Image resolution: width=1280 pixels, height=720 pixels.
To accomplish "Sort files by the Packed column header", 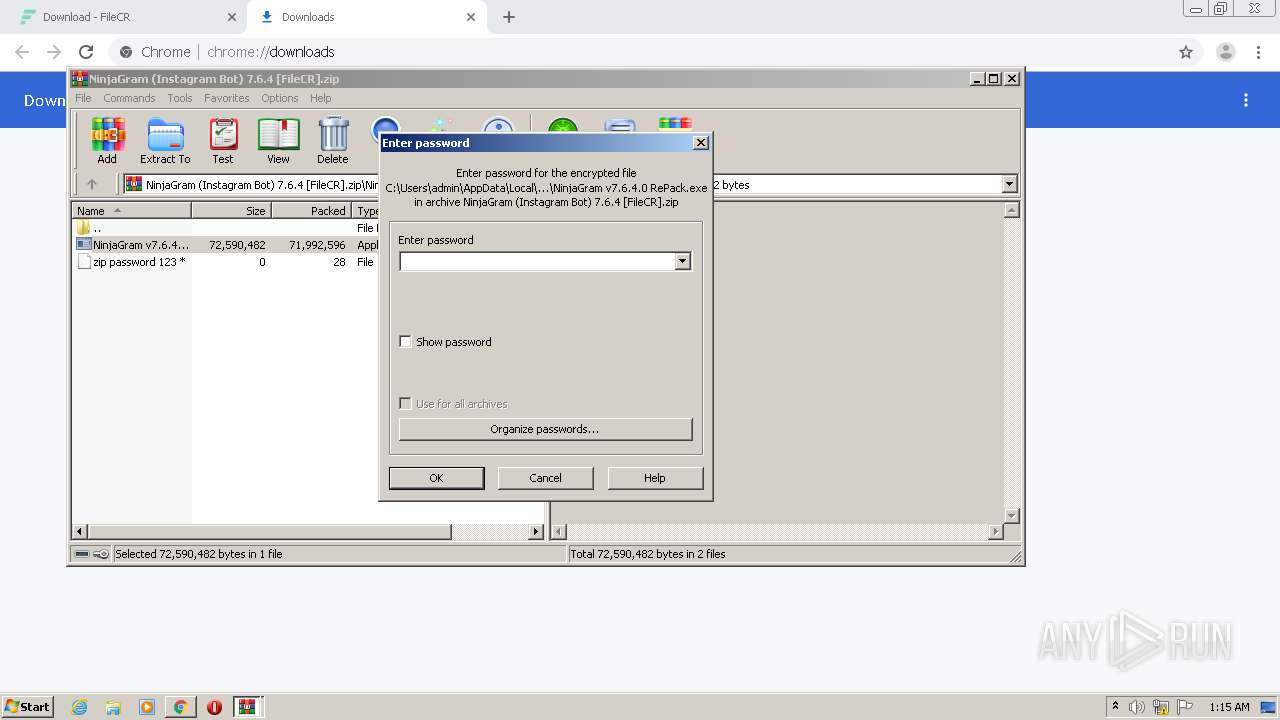I will (311, 211).
